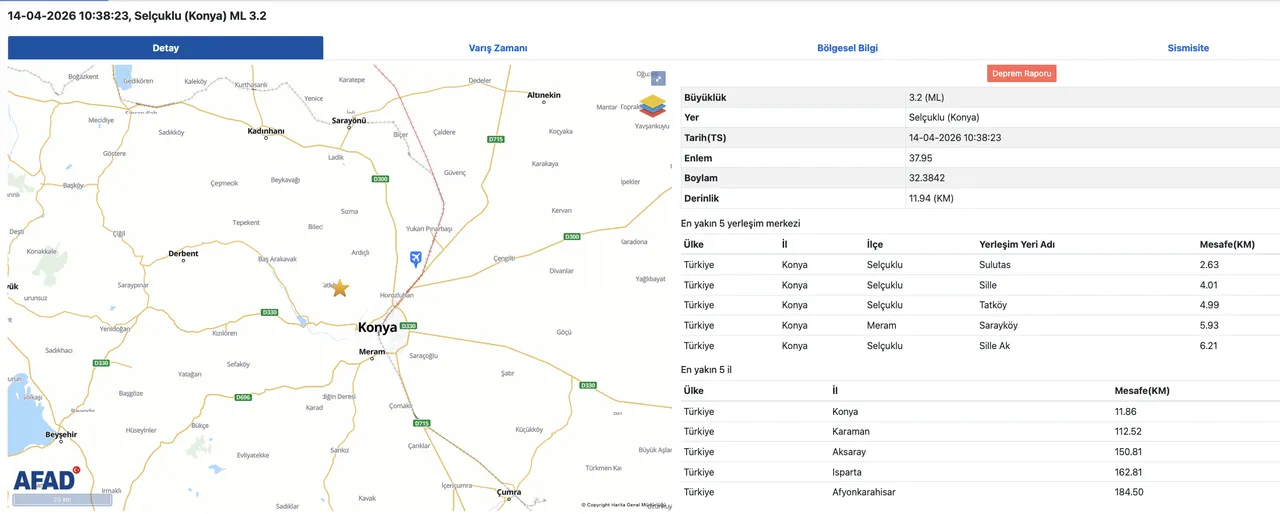Click the D696 road shield
The height and width of the screenshot is (514, 1280).
(x=243, y=398)
